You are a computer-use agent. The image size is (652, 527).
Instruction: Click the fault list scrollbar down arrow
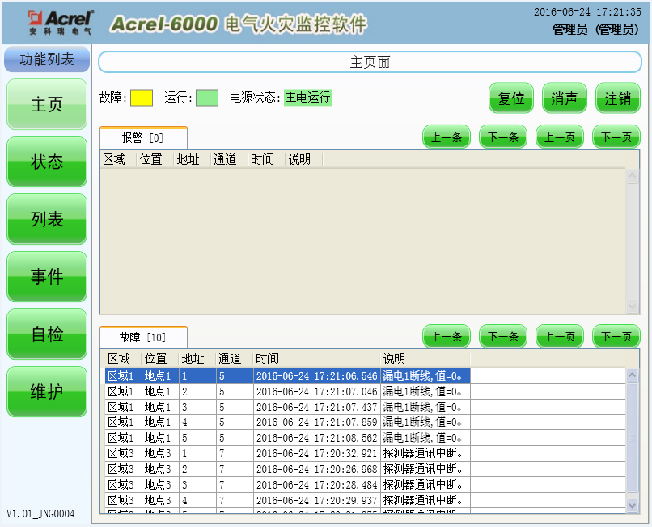(632, 505)
